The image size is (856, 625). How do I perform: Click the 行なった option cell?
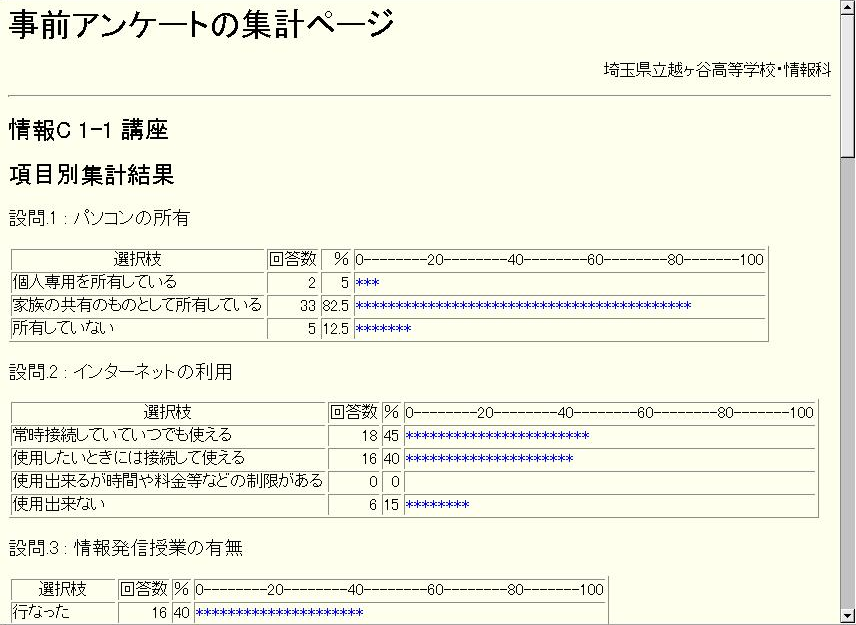tap(41, 612)
